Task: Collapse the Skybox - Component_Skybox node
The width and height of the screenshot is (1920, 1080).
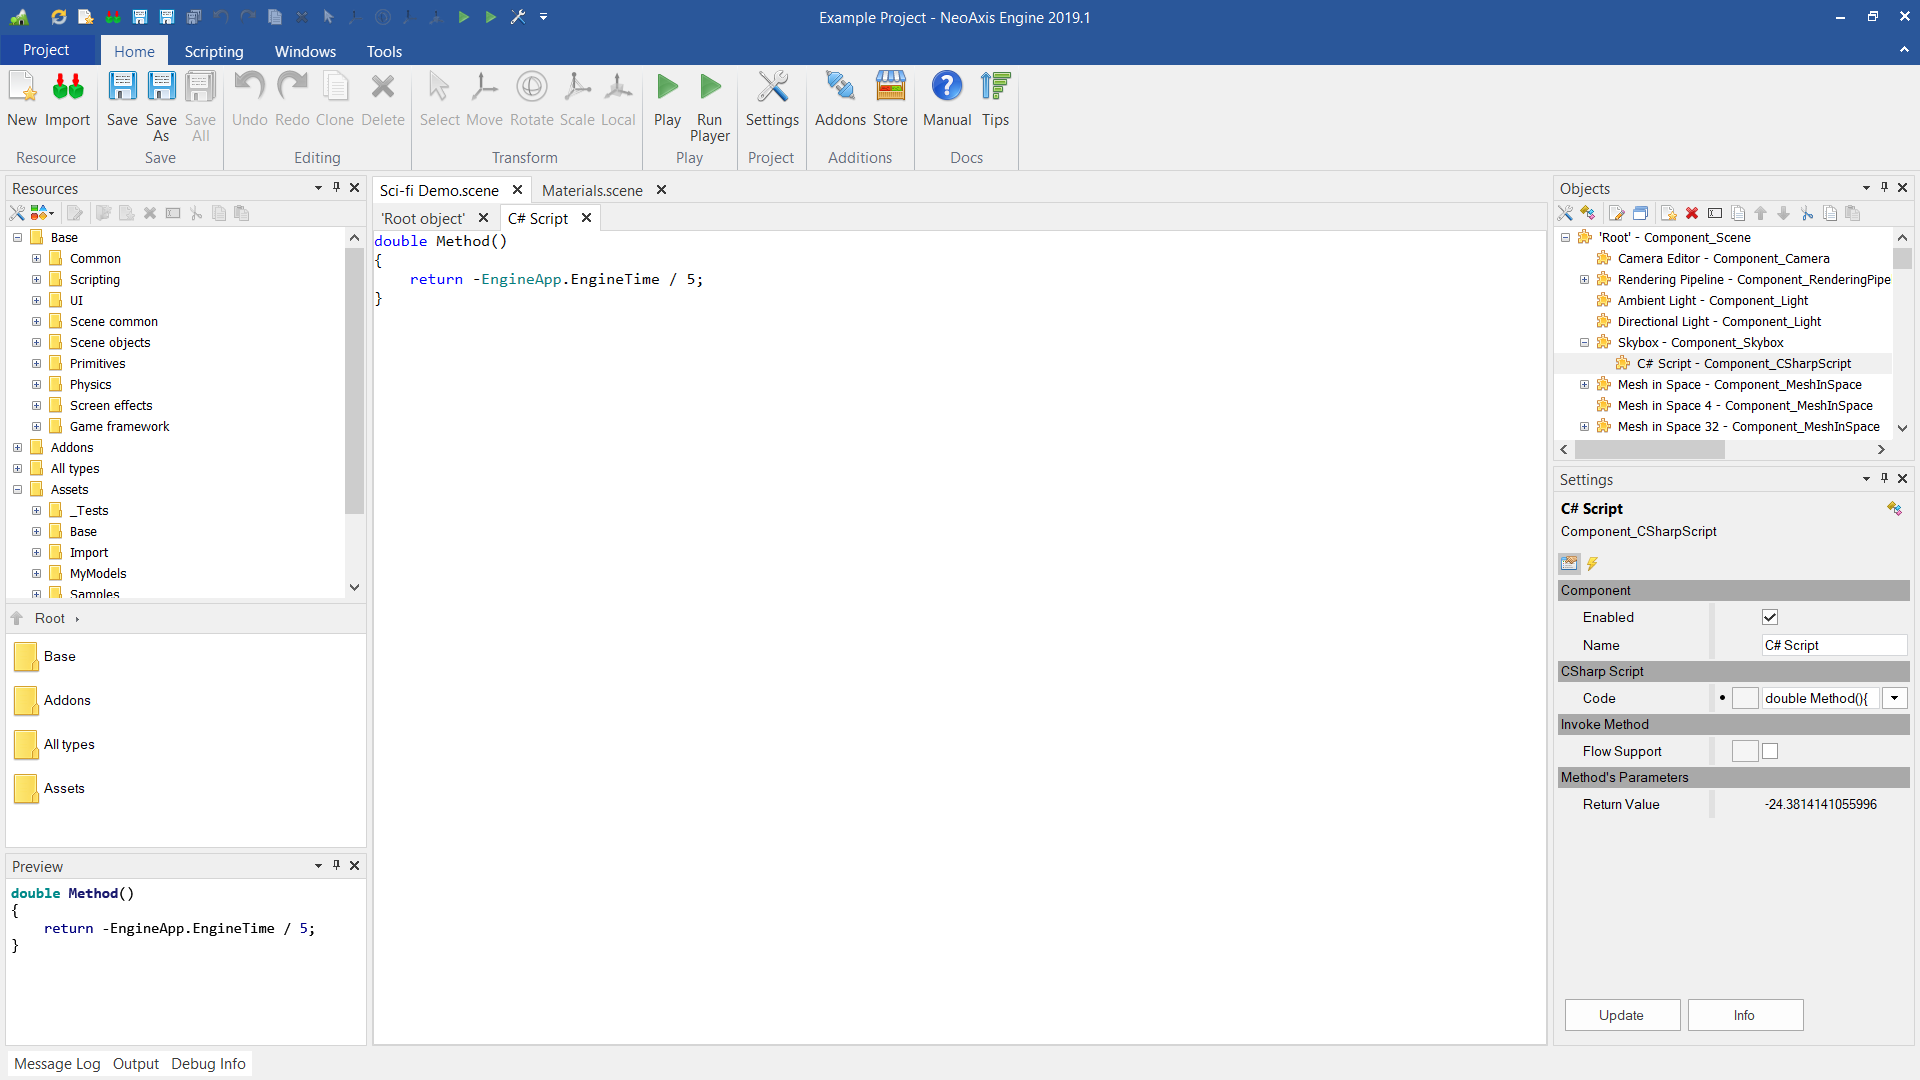Action: [x=1584, y=342]
